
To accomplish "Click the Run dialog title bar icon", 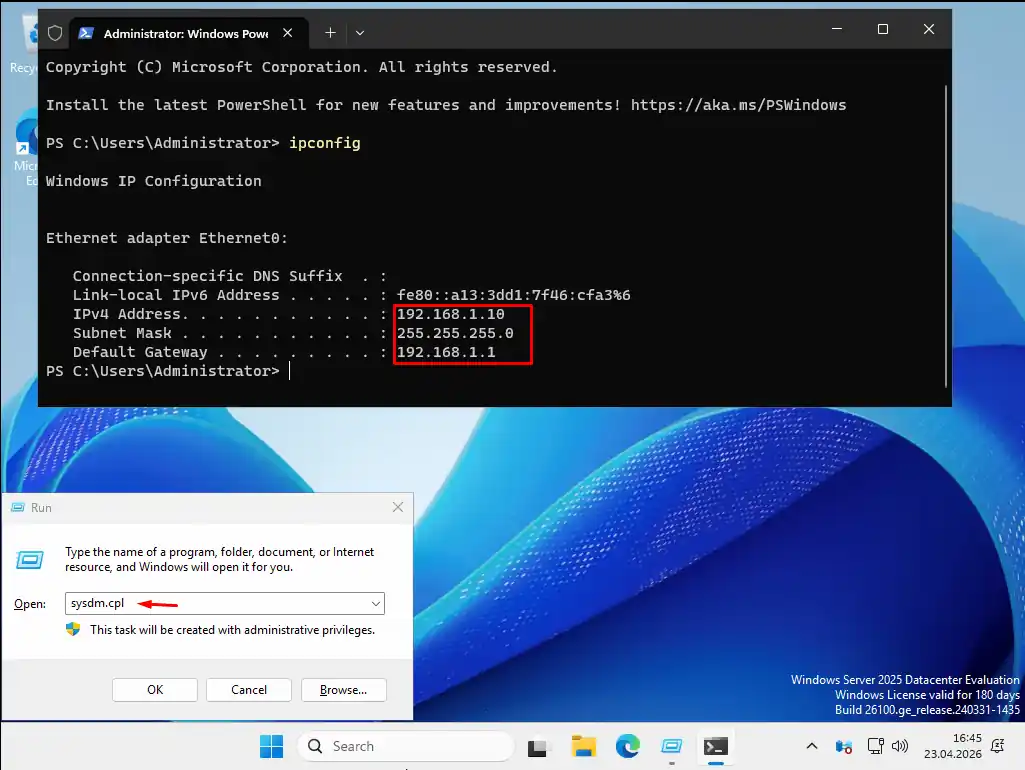I will 18,508.
